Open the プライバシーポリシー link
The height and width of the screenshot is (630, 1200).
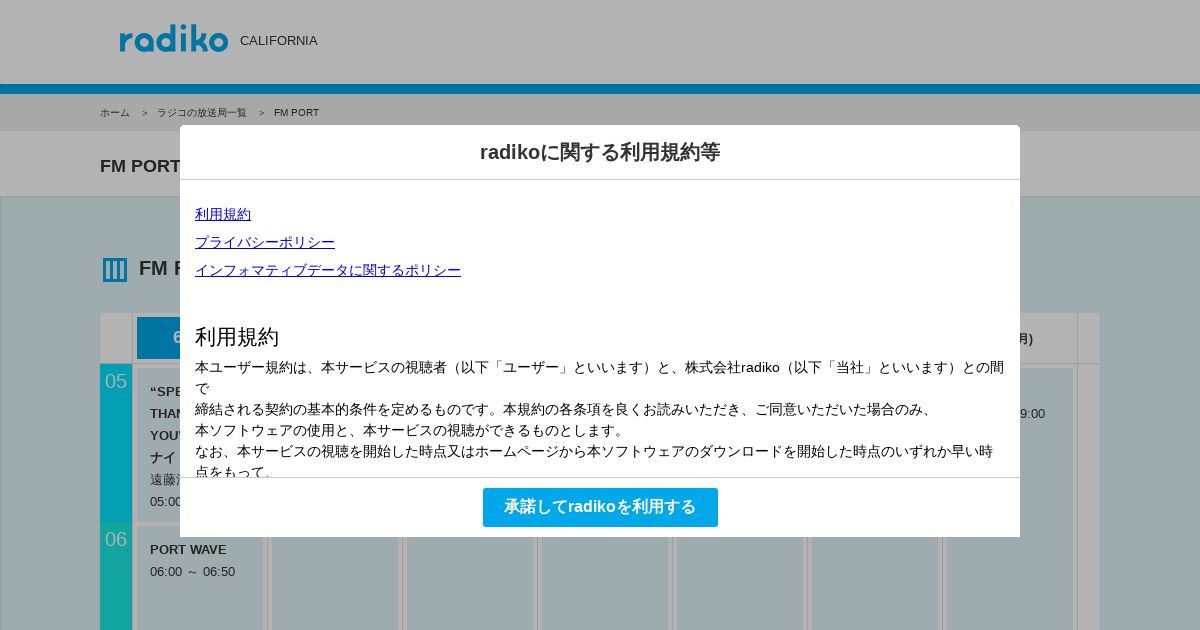[x=265, y=242]
